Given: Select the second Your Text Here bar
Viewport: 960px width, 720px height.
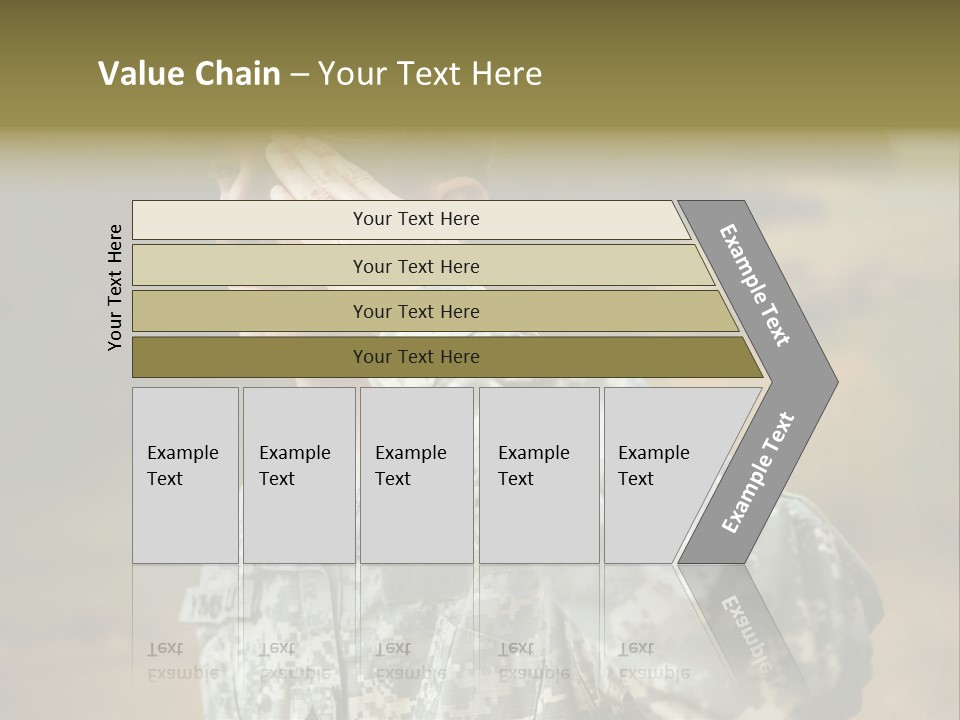Looking at the screenshot, I should [x=416, y=266].
